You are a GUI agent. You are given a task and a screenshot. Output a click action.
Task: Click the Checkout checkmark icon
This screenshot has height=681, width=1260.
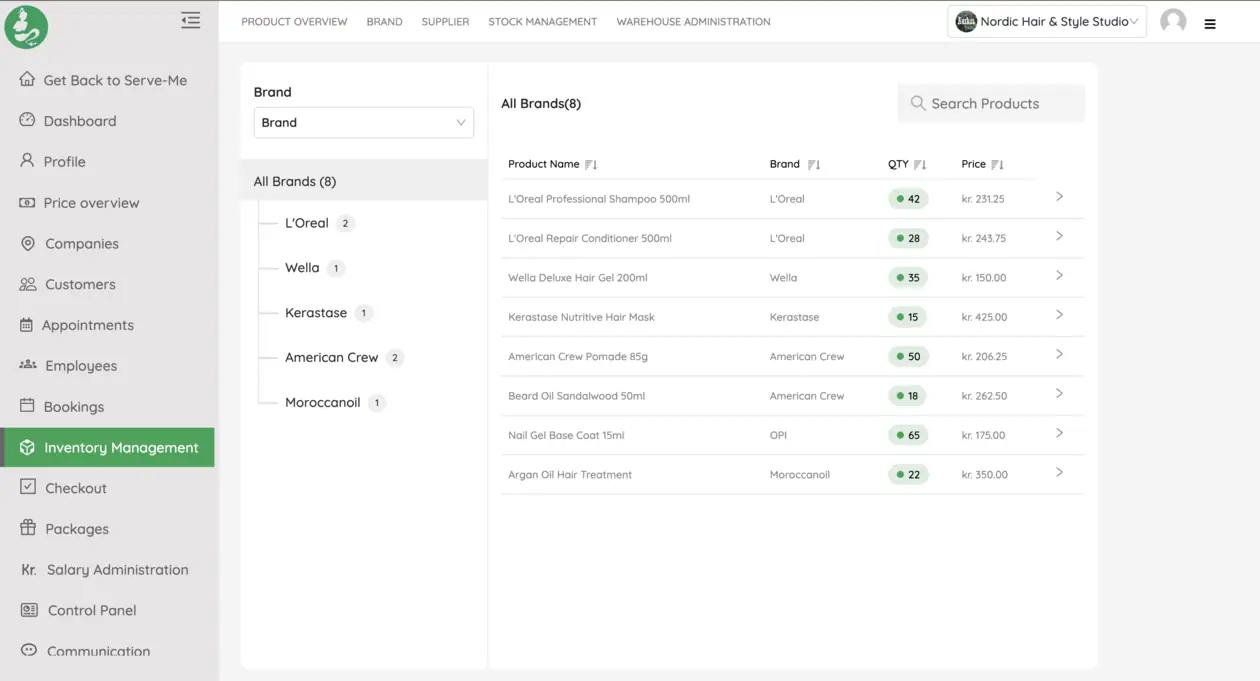[x=28, y=487]
